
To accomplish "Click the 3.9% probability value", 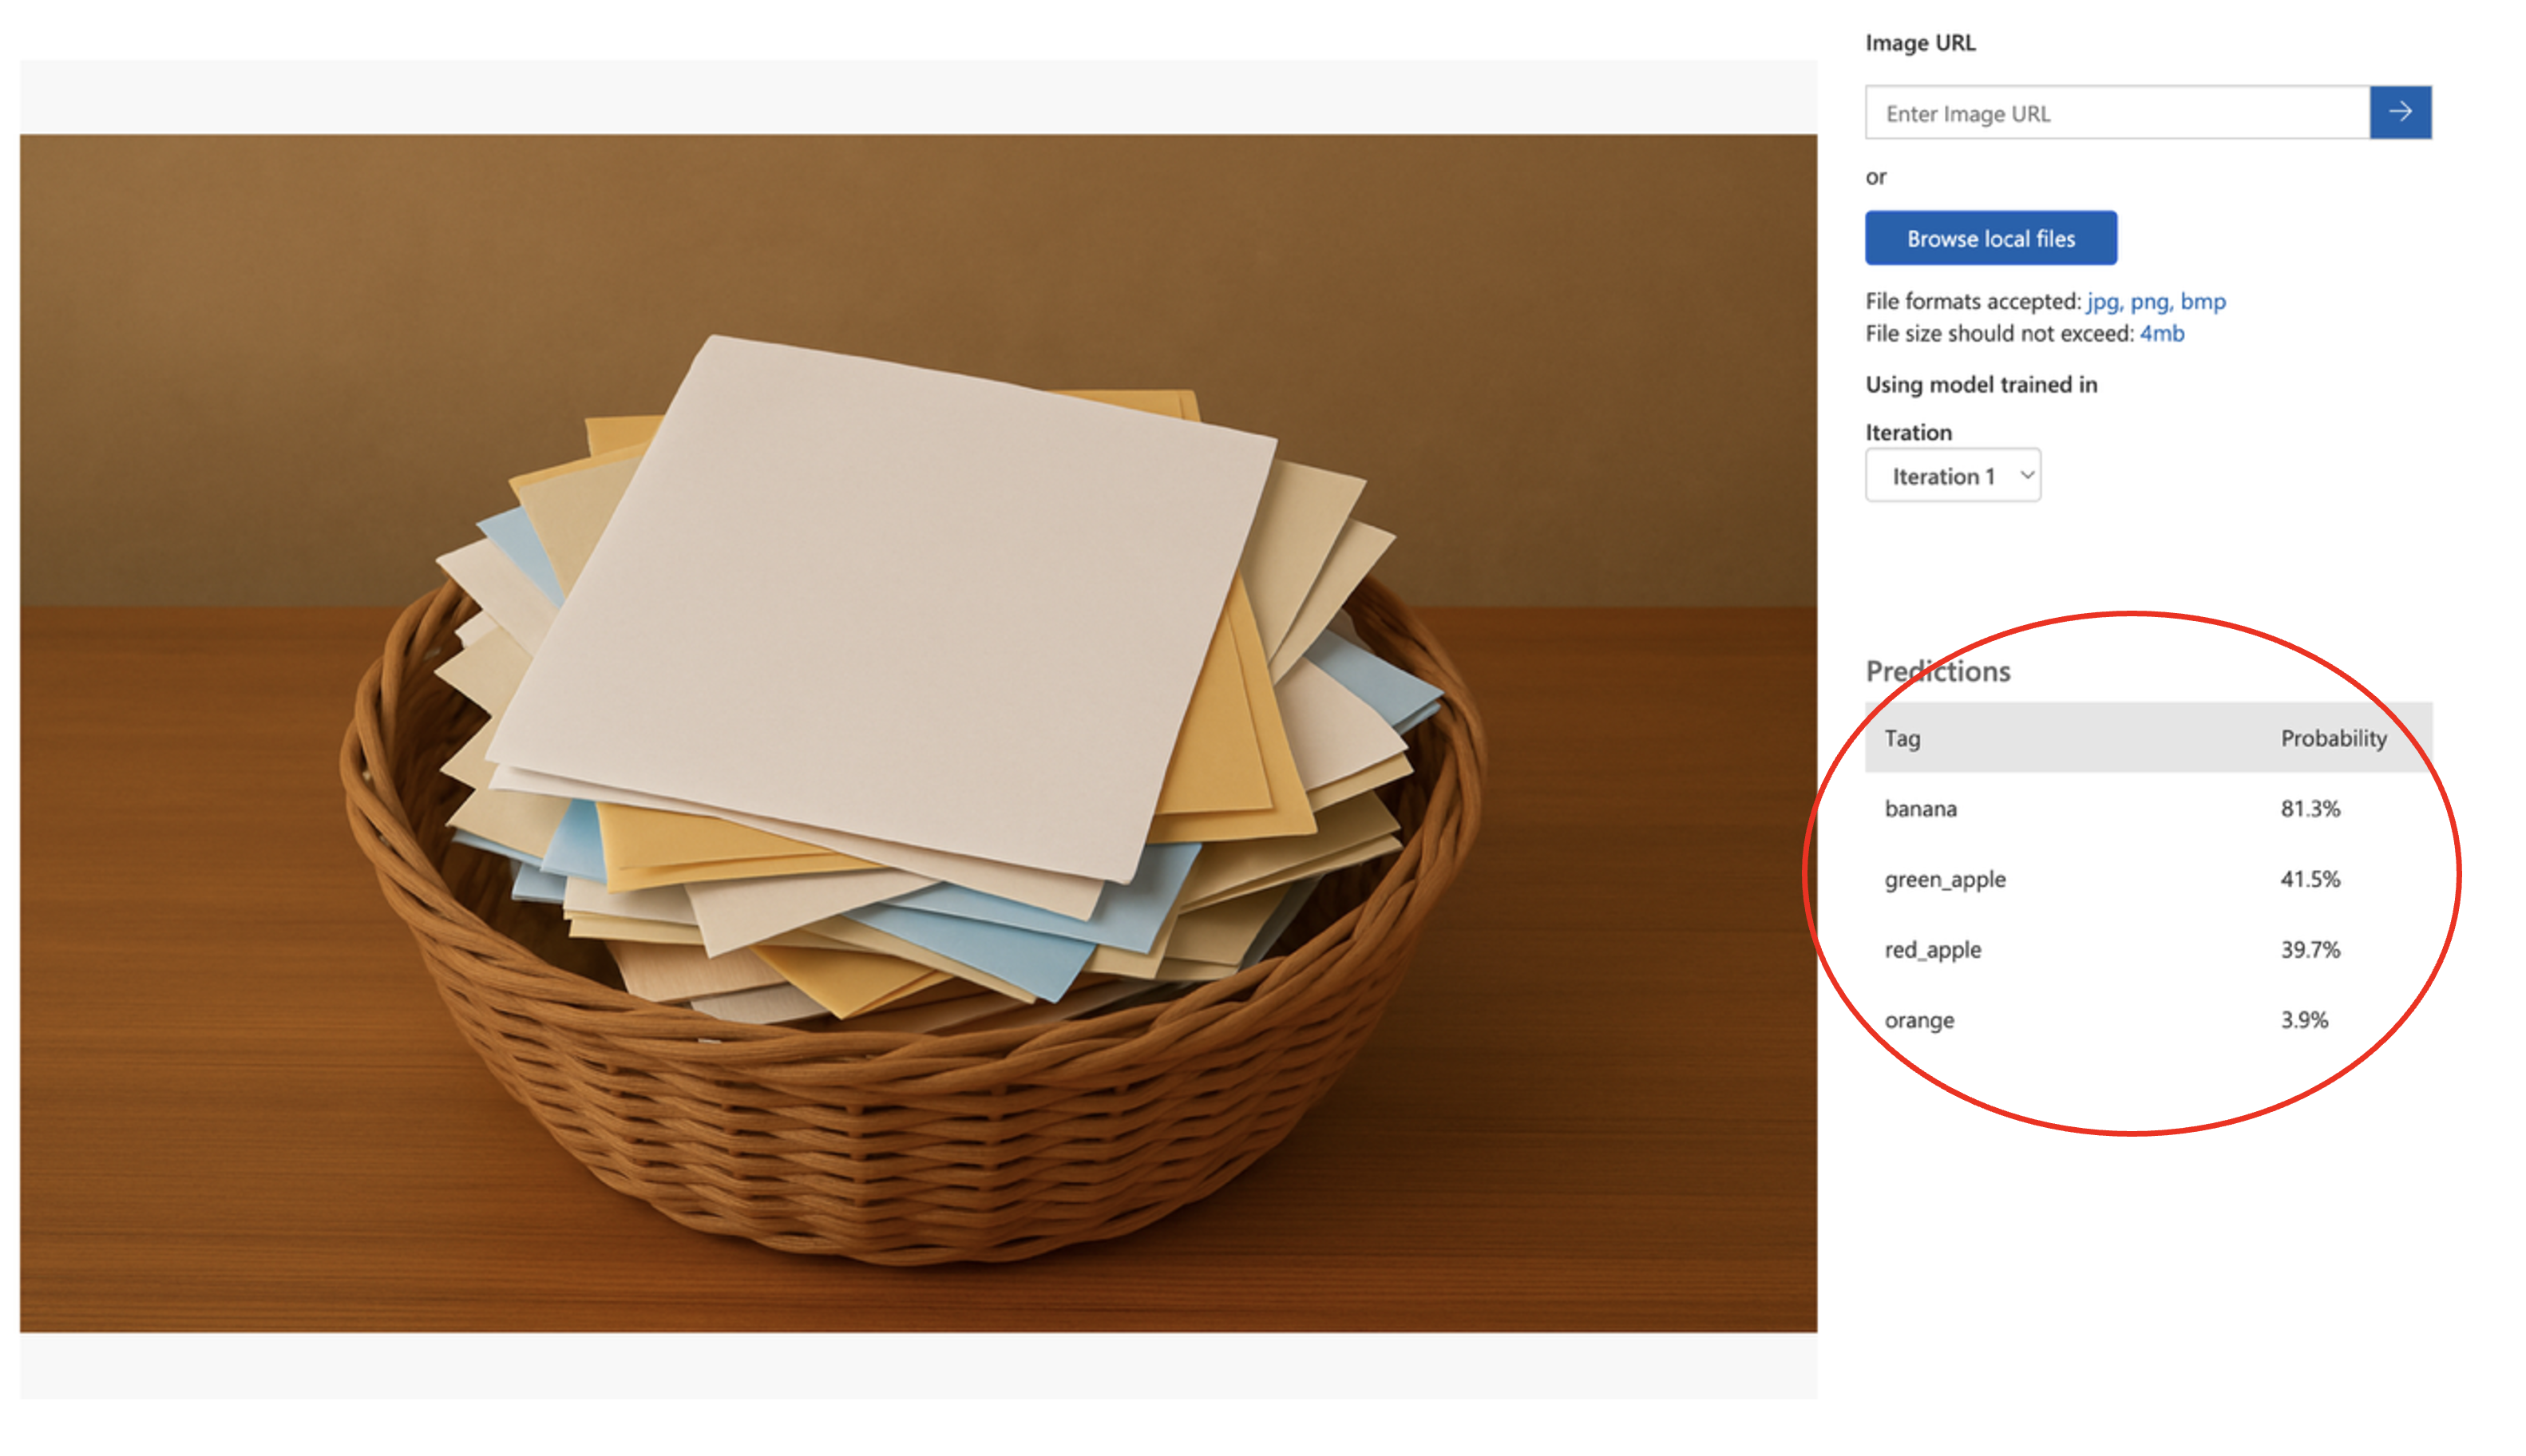I will pos(2304,1020).
